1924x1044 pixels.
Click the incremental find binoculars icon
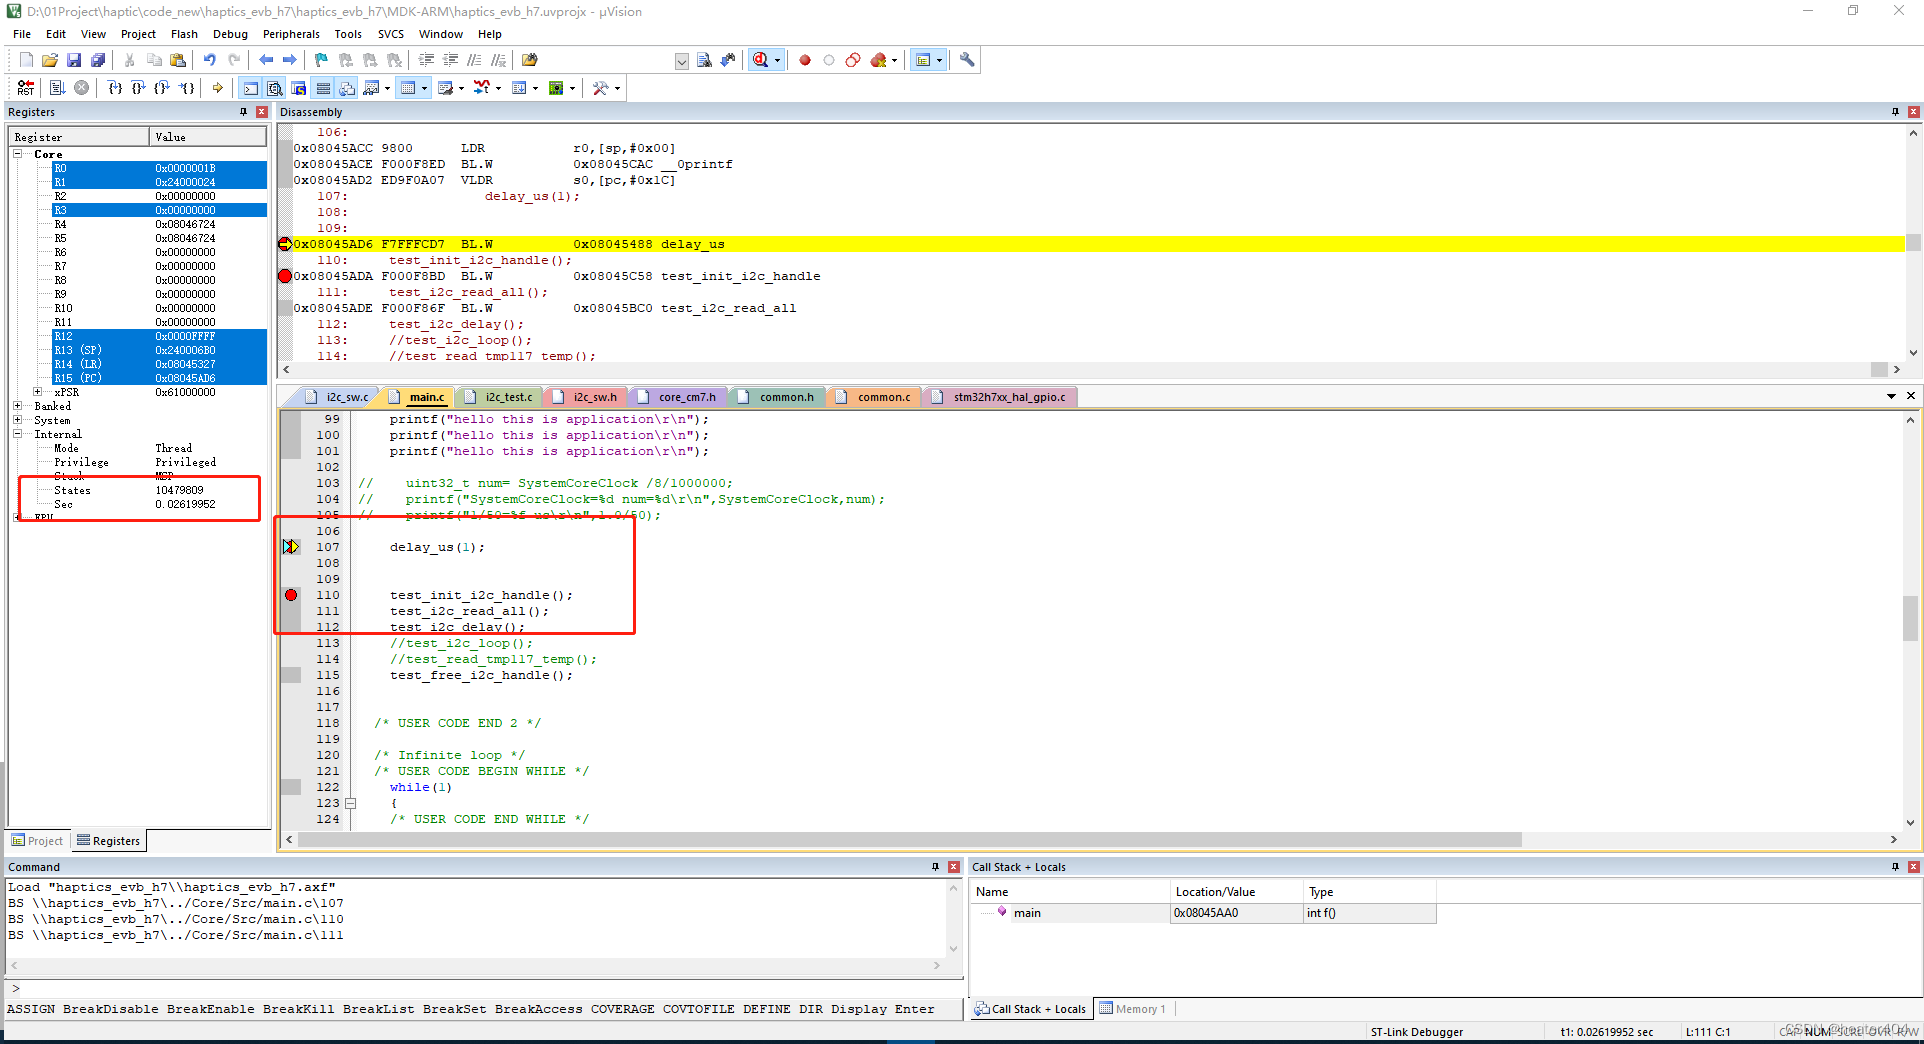pyautogui.click(x=728, y=60)
